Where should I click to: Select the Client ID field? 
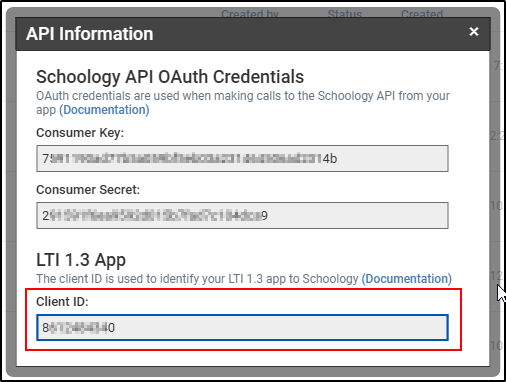tap(242, 328)
